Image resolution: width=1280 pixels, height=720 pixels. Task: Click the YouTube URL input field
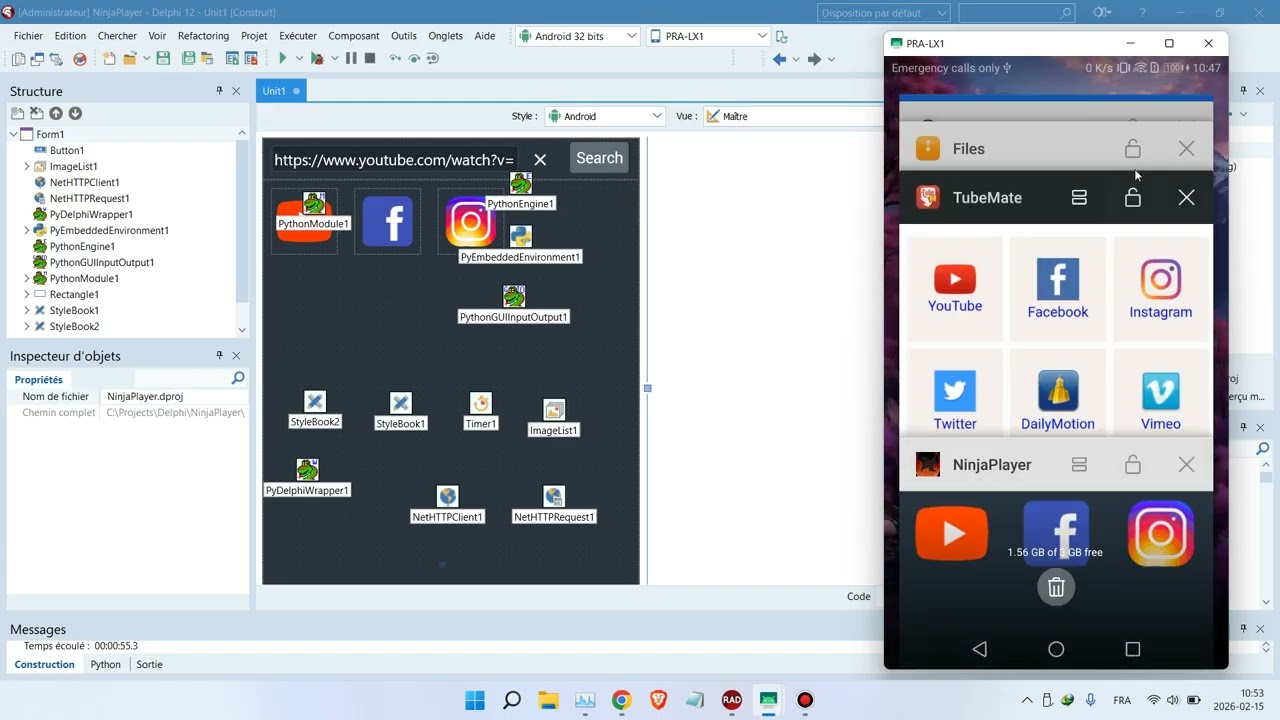tap(395, 160)
